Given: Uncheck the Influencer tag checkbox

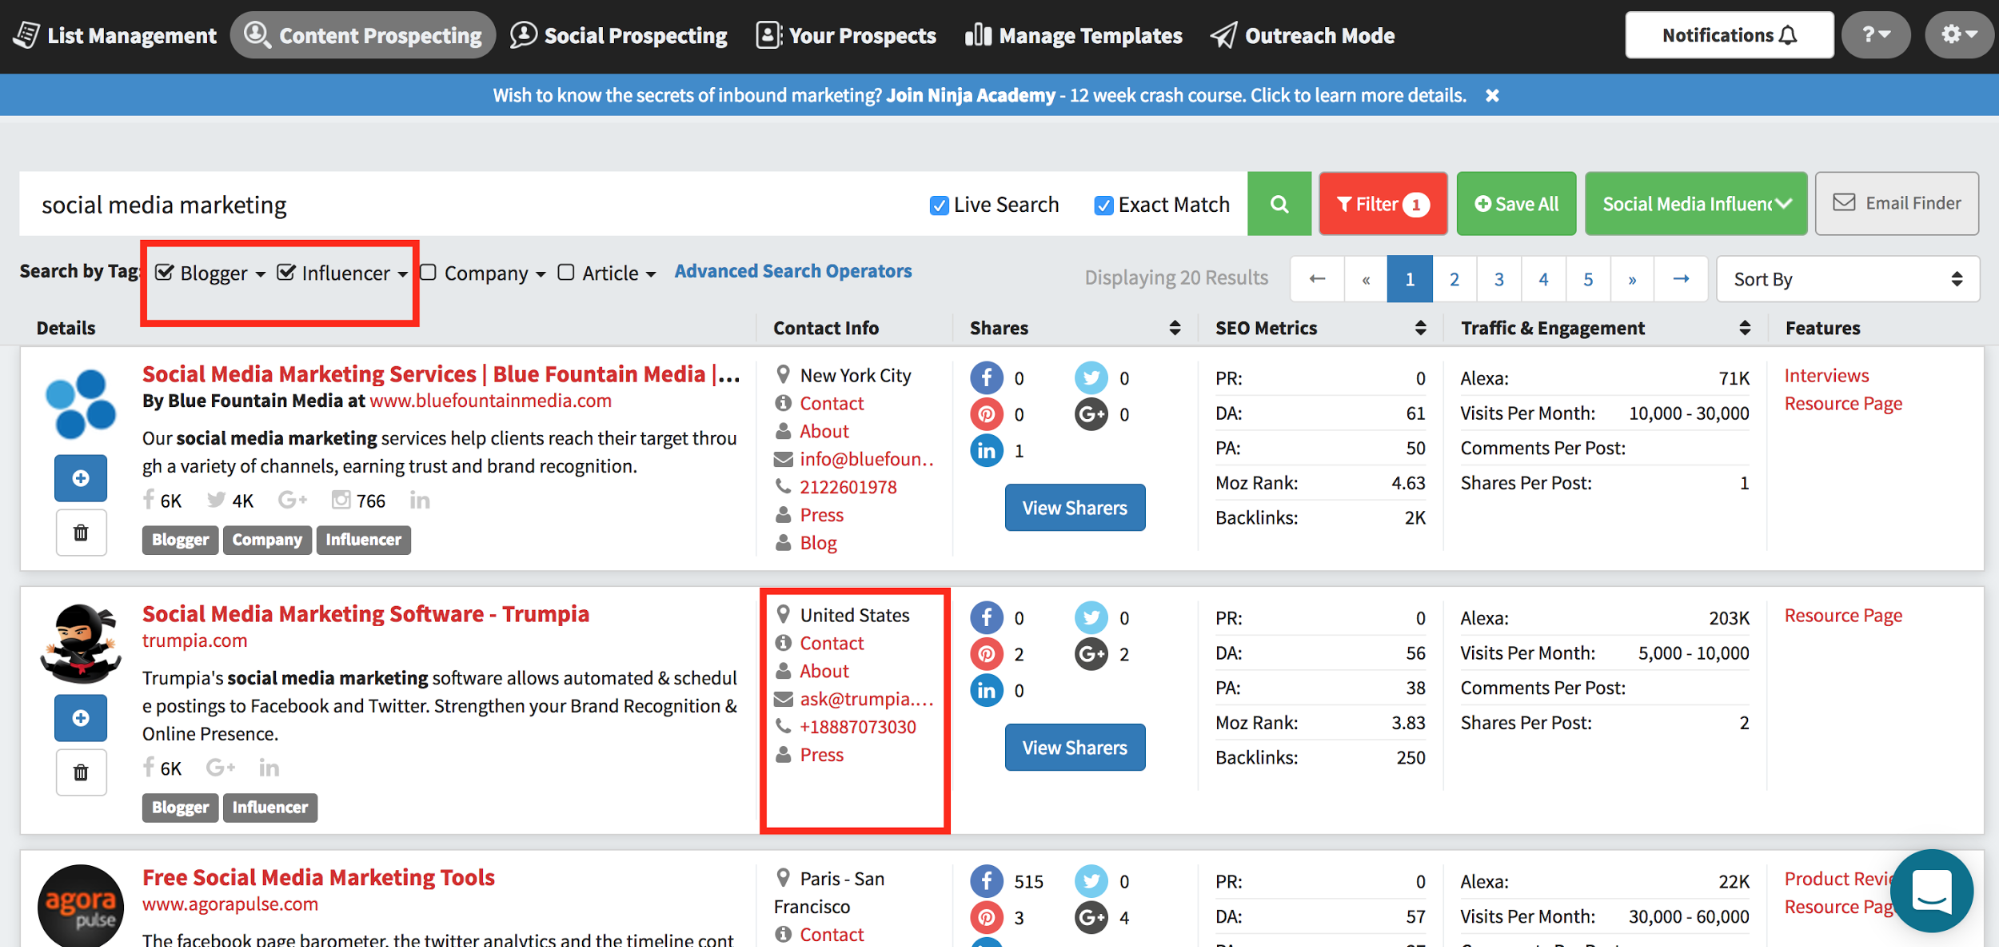Looking at the screenshot, I should point(286,273).
